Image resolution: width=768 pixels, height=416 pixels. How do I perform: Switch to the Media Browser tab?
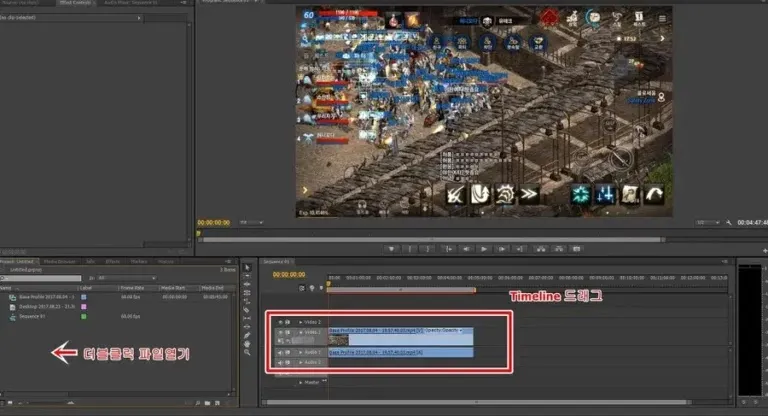coord(60,262)
